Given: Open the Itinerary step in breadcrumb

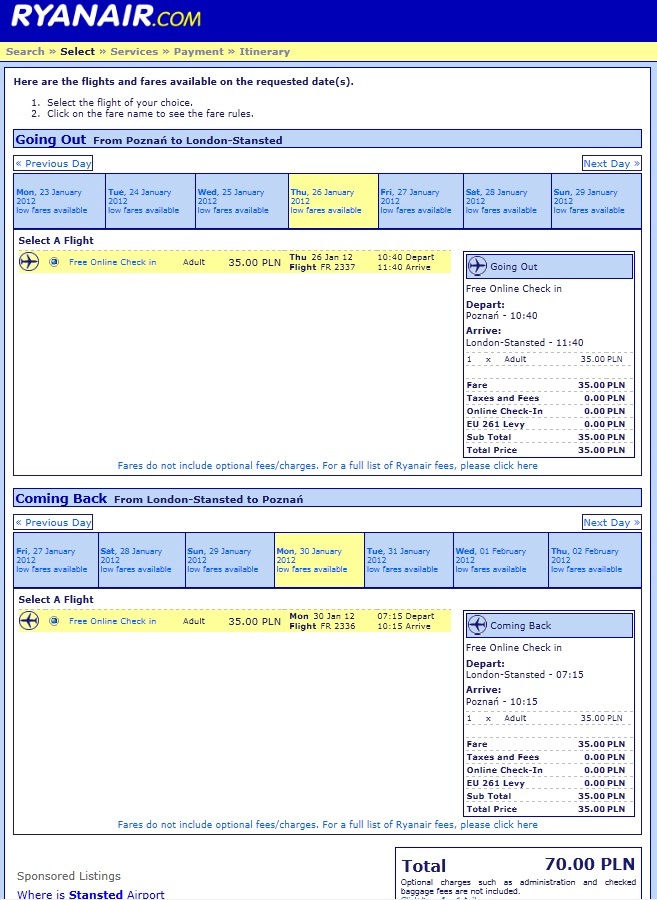Looking at the screenshot, I should click(x=265, y=51).
